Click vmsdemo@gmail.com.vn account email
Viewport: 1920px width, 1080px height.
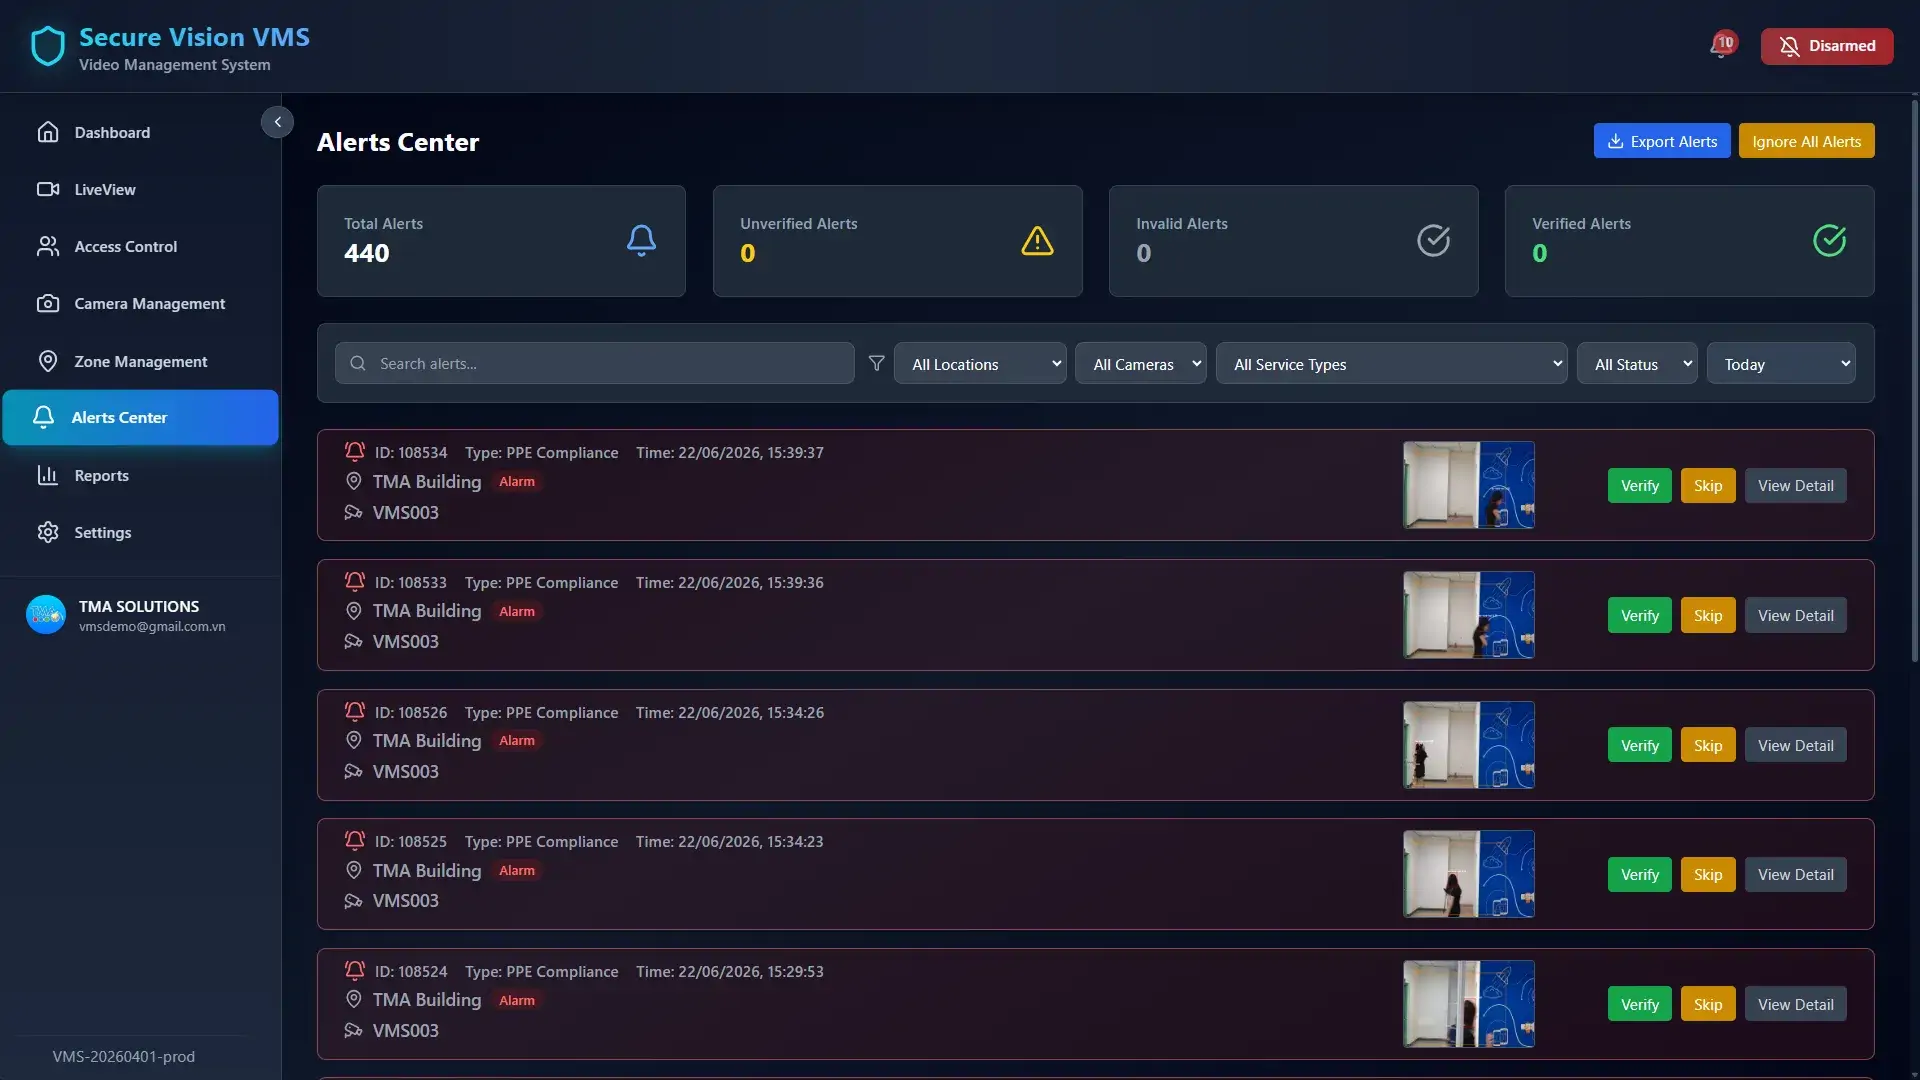coord(152,627)
